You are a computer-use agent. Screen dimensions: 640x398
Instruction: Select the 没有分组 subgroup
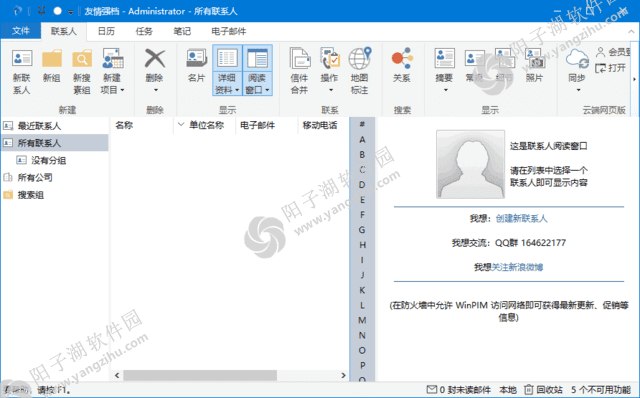pos(48,160)
